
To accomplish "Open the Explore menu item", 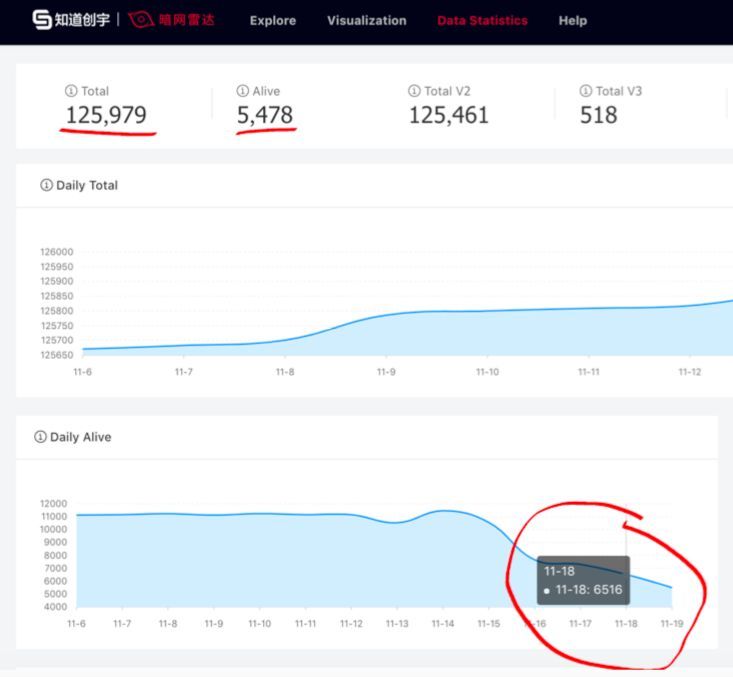I will point(273,20).
